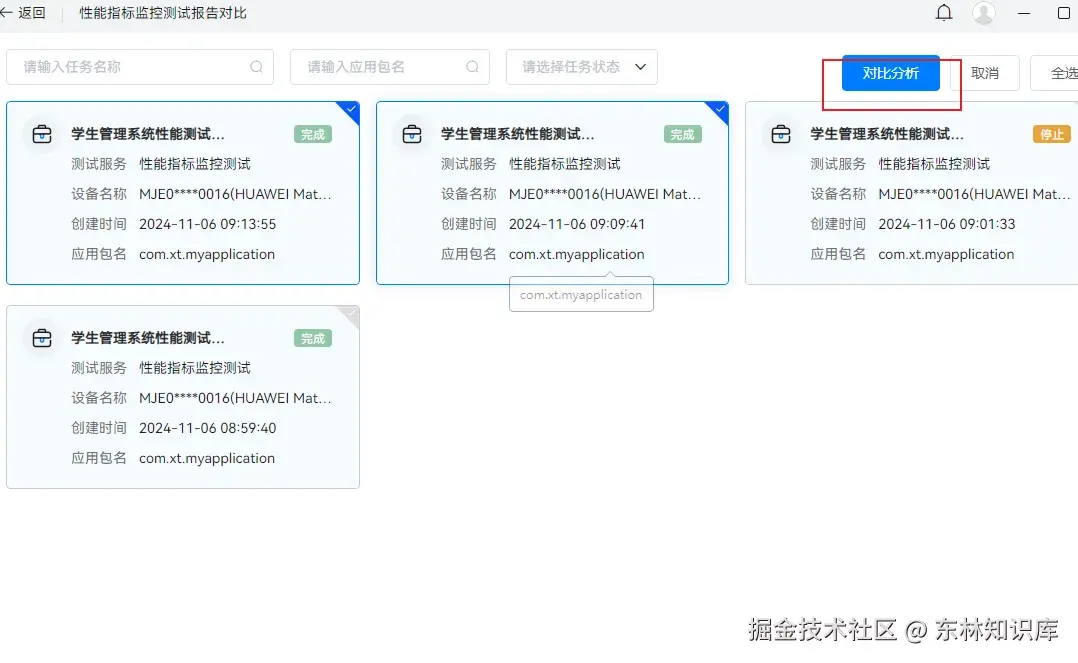Click 完成 status tag on 09:09:41 card

(683, 134)
